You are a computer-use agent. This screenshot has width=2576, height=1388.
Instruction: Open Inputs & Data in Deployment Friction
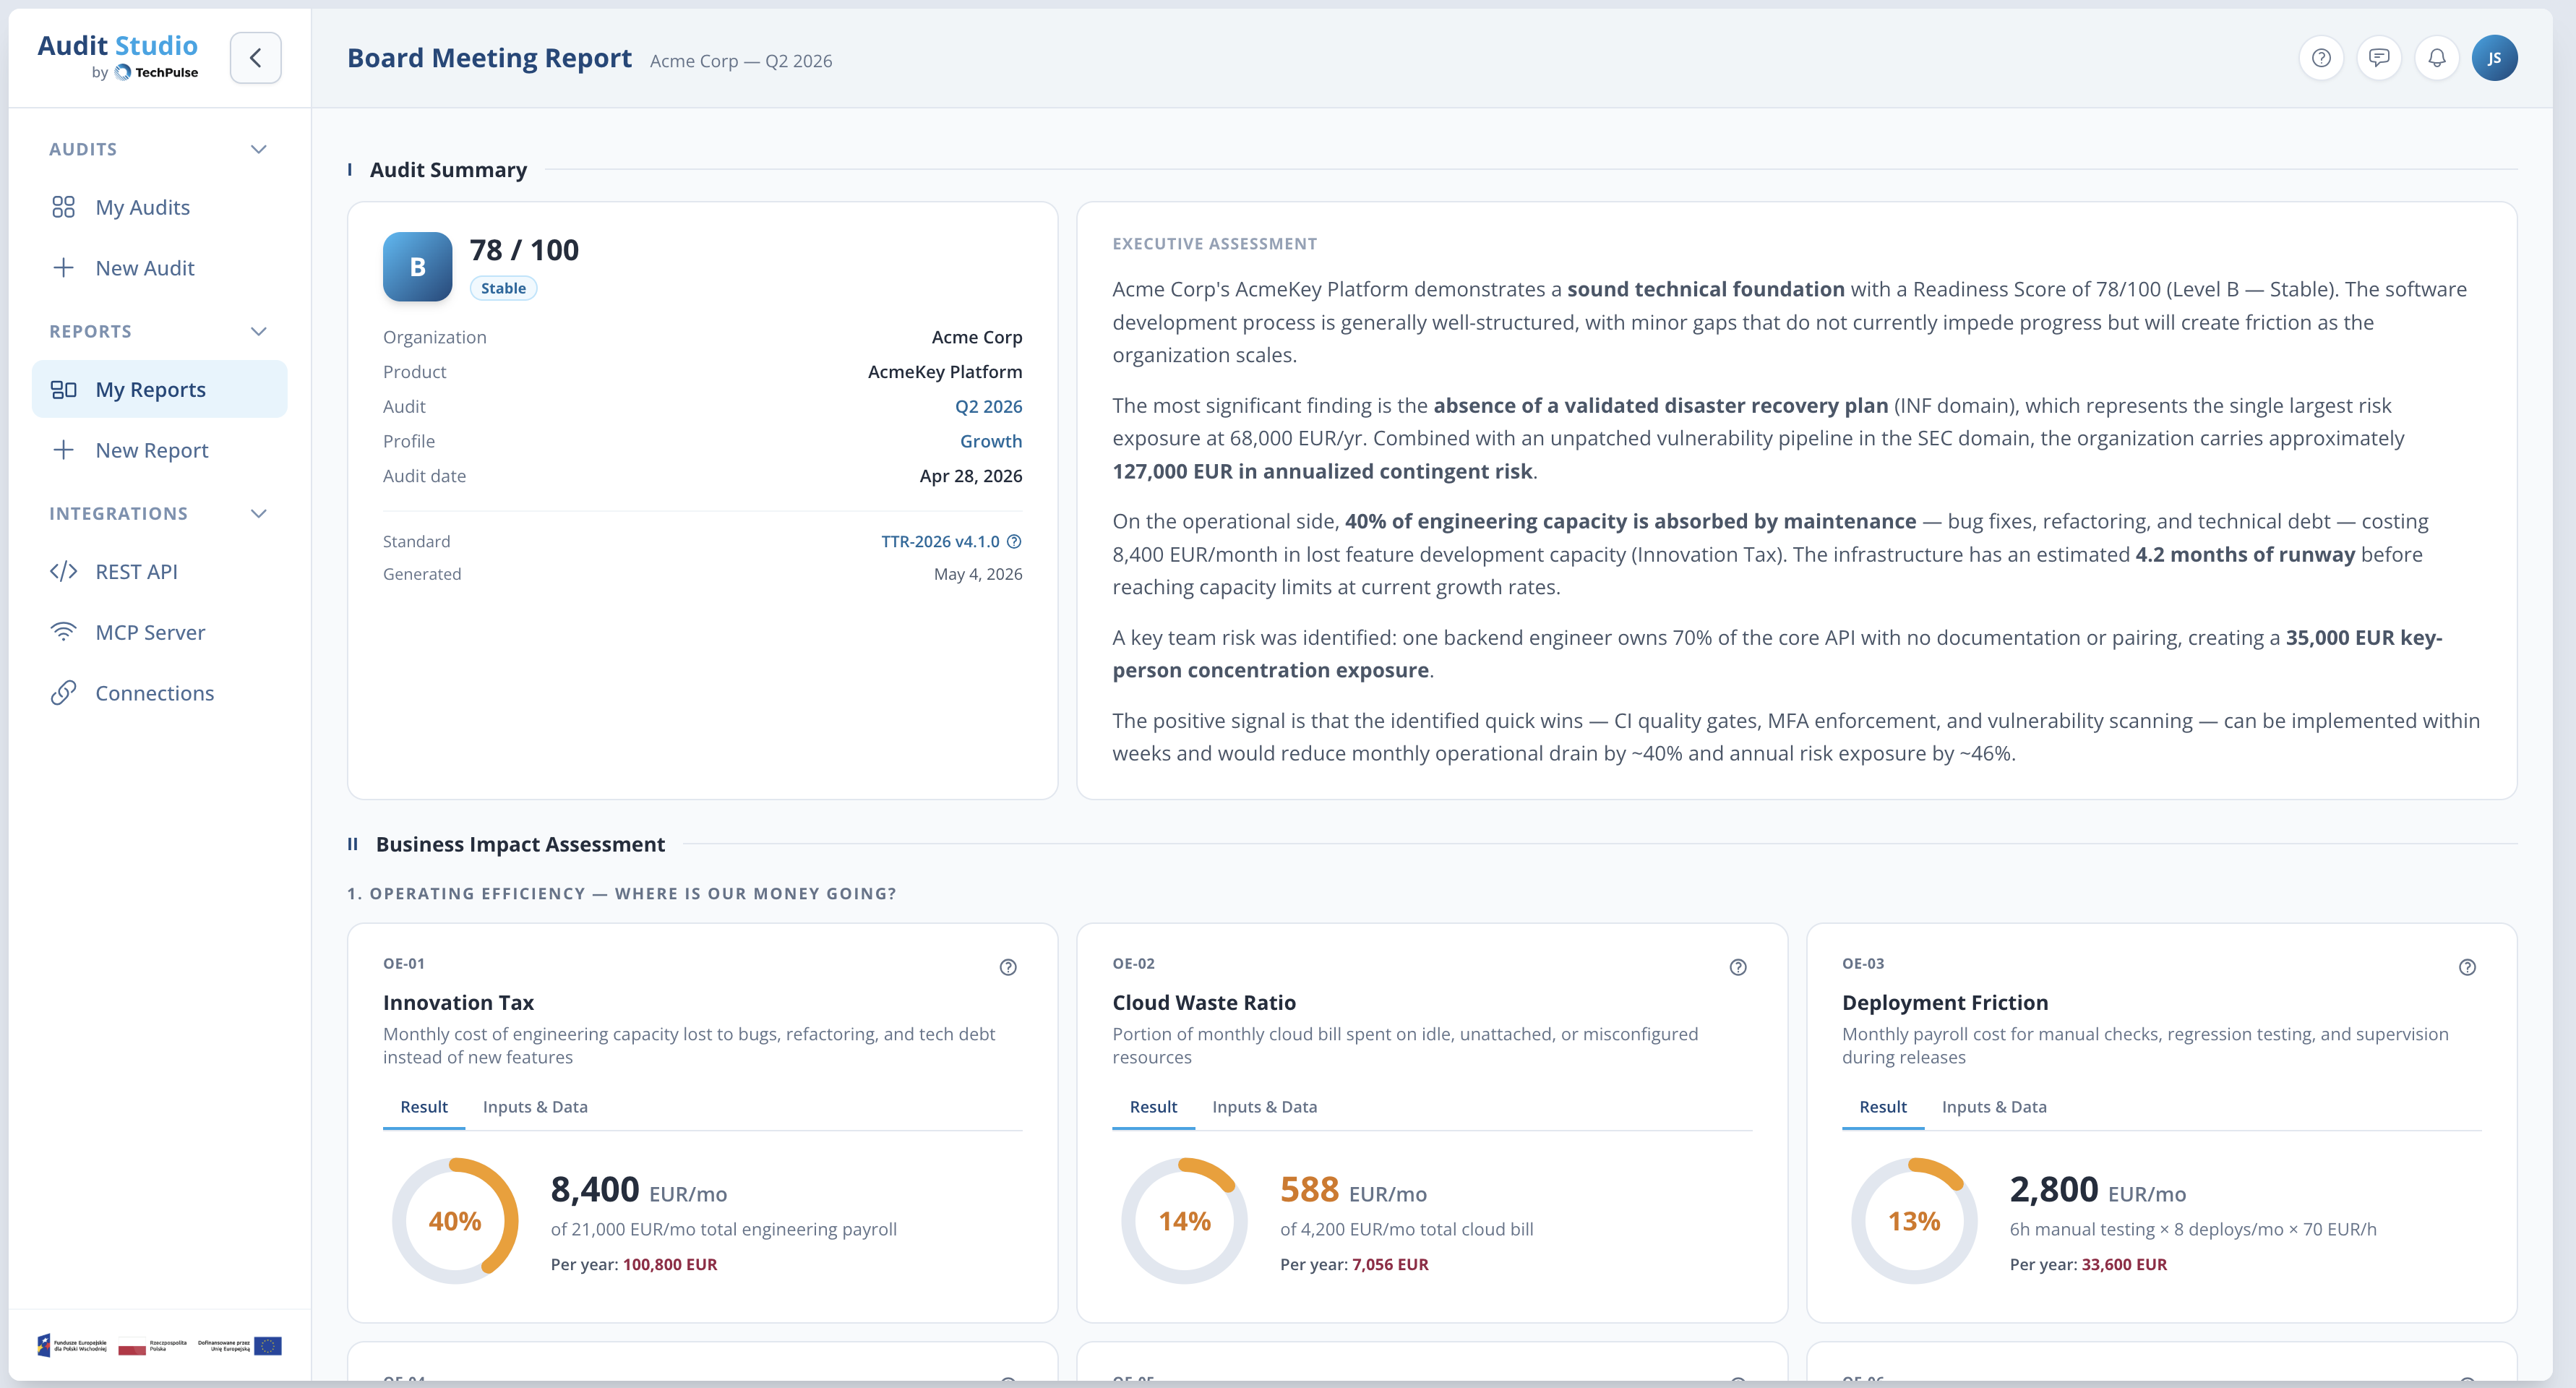[1994, 1107]
